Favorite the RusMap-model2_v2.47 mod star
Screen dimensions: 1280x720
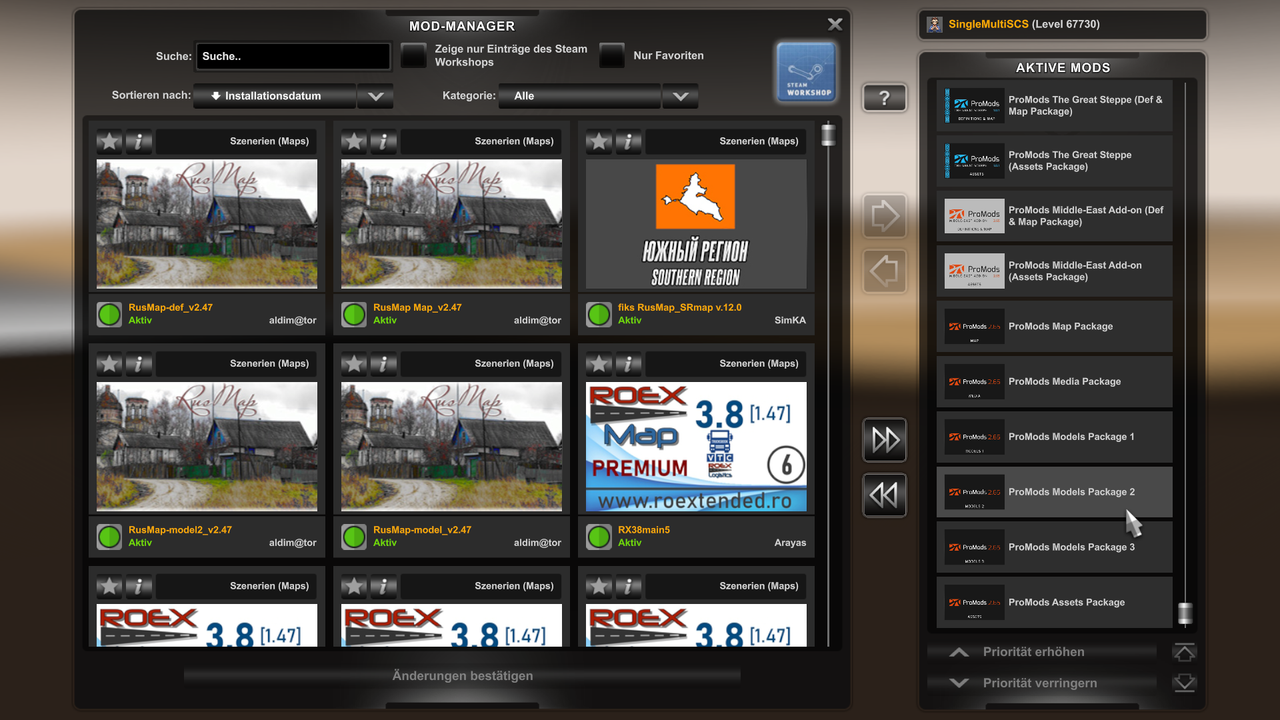pyautogui.click(x=109, y=363)
